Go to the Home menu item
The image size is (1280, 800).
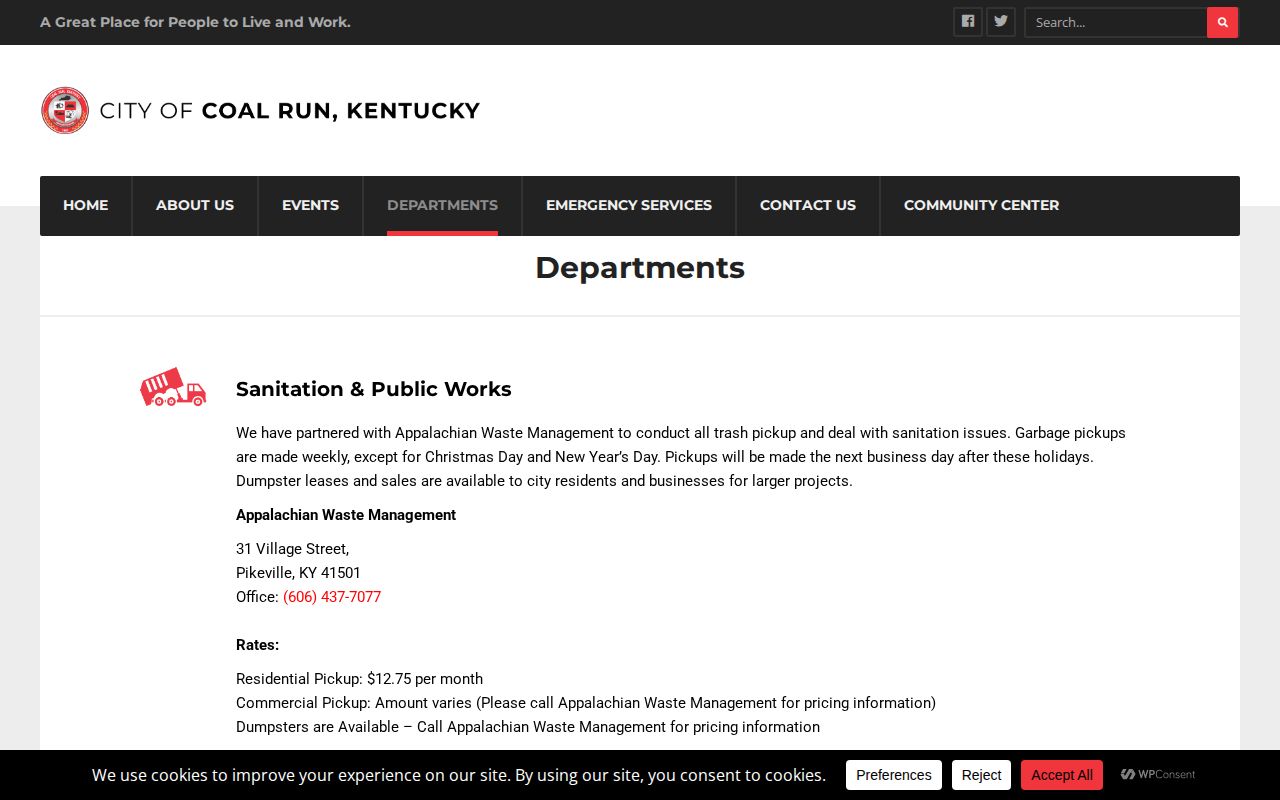pos(85,205)
